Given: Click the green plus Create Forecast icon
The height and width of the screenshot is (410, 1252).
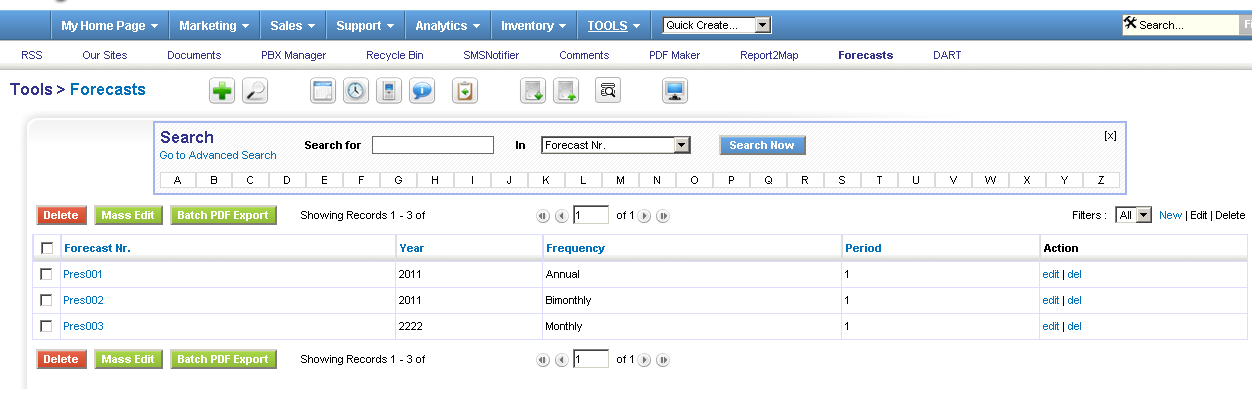Looking at the screenshot, I should [x=222, y=91].
